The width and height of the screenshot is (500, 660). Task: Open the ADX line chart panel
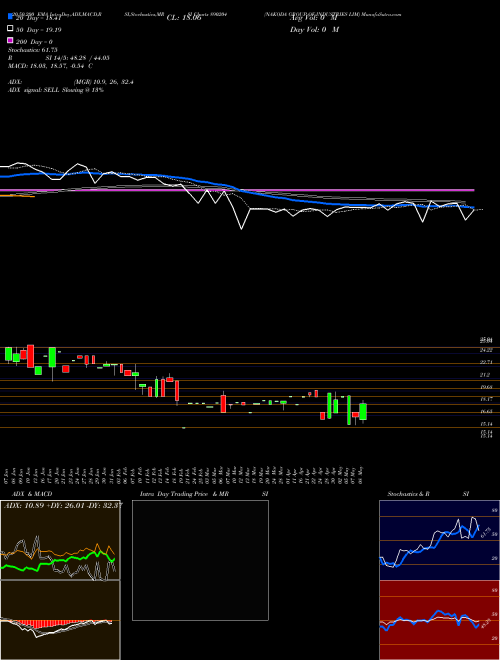pyautogui.click(x=60, y=540)
